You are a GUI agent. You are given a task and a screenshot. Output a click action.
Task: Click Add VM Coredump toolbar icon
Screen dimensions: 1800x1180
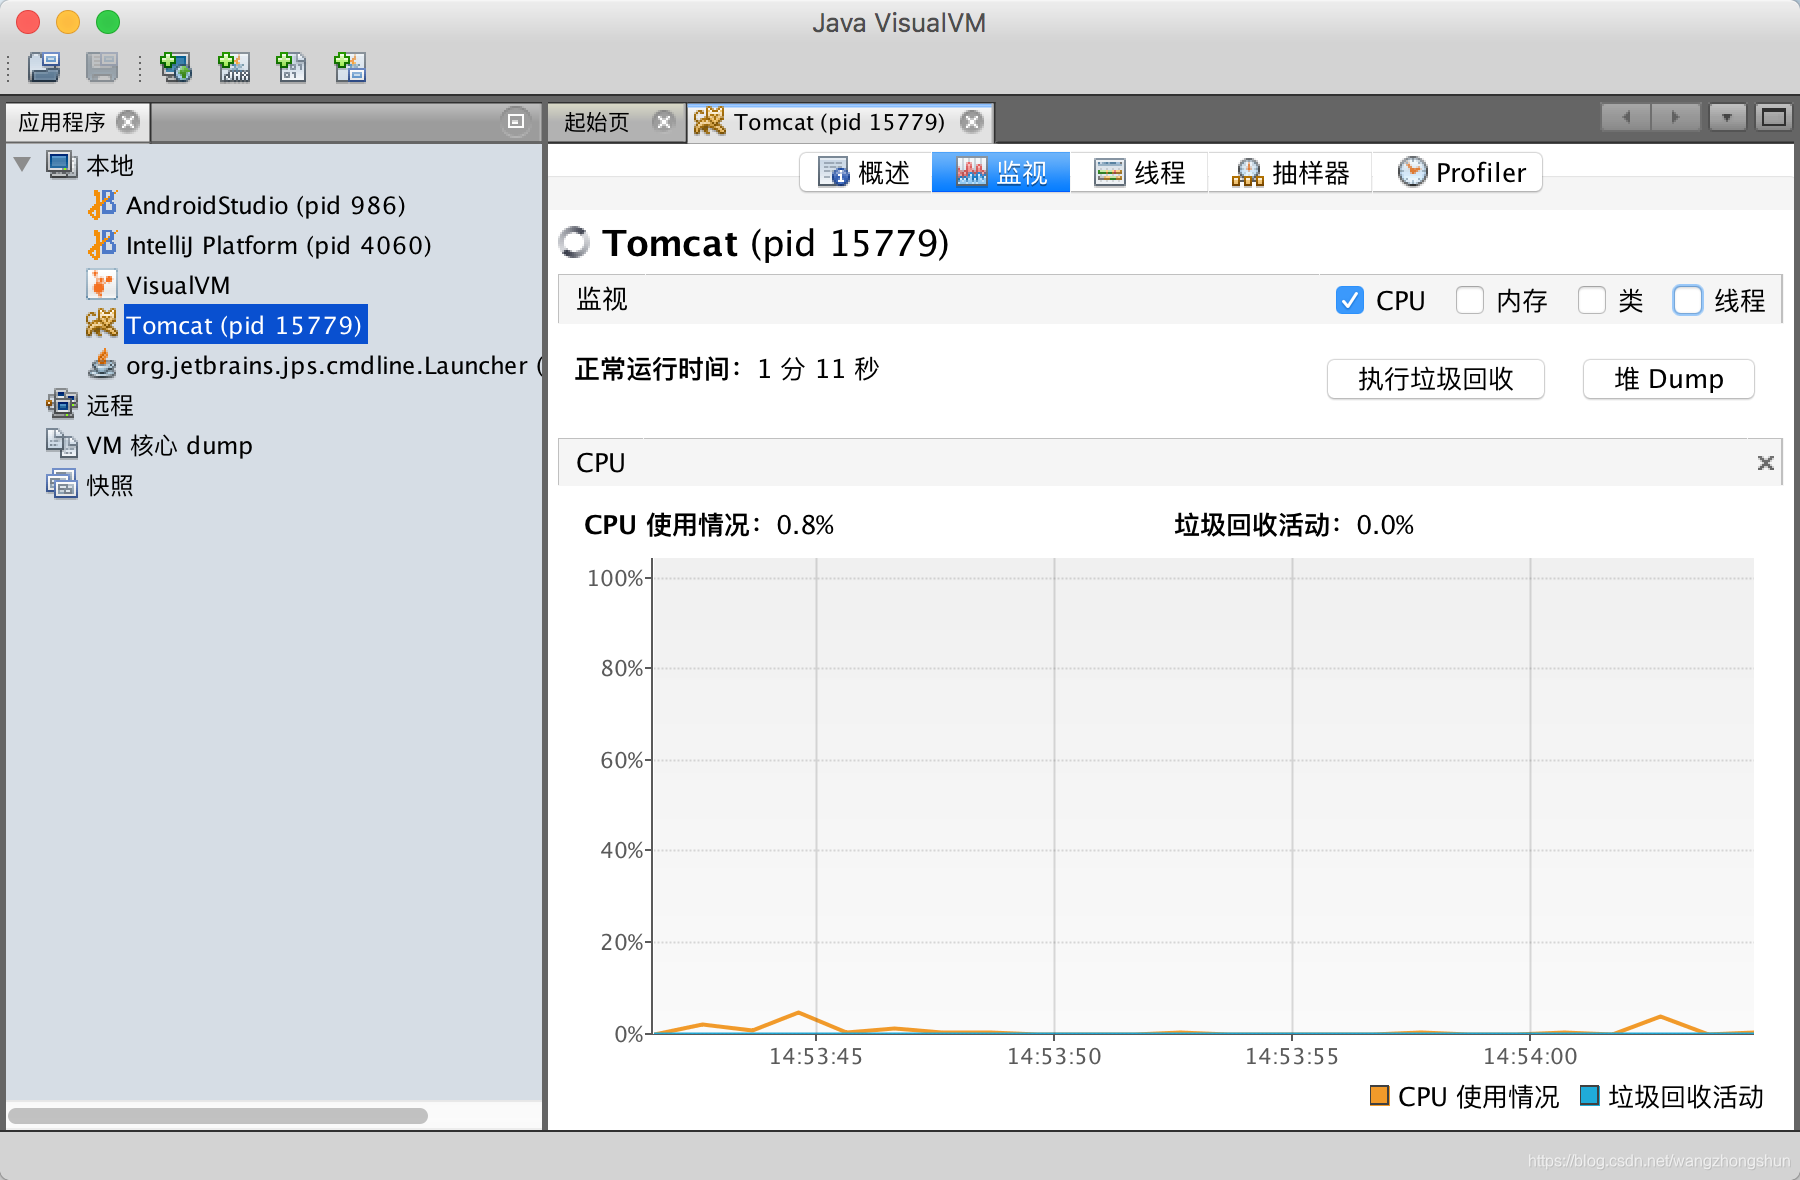pyautogui.click(x=291, y=67)
